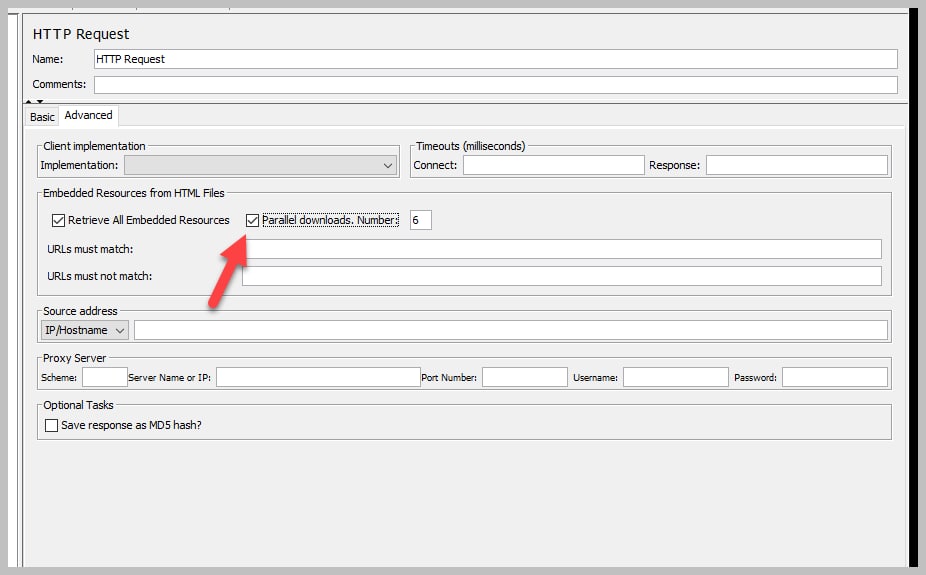Click the URLs must not match field
Screen dimensions: 926x575
(562, 276)
